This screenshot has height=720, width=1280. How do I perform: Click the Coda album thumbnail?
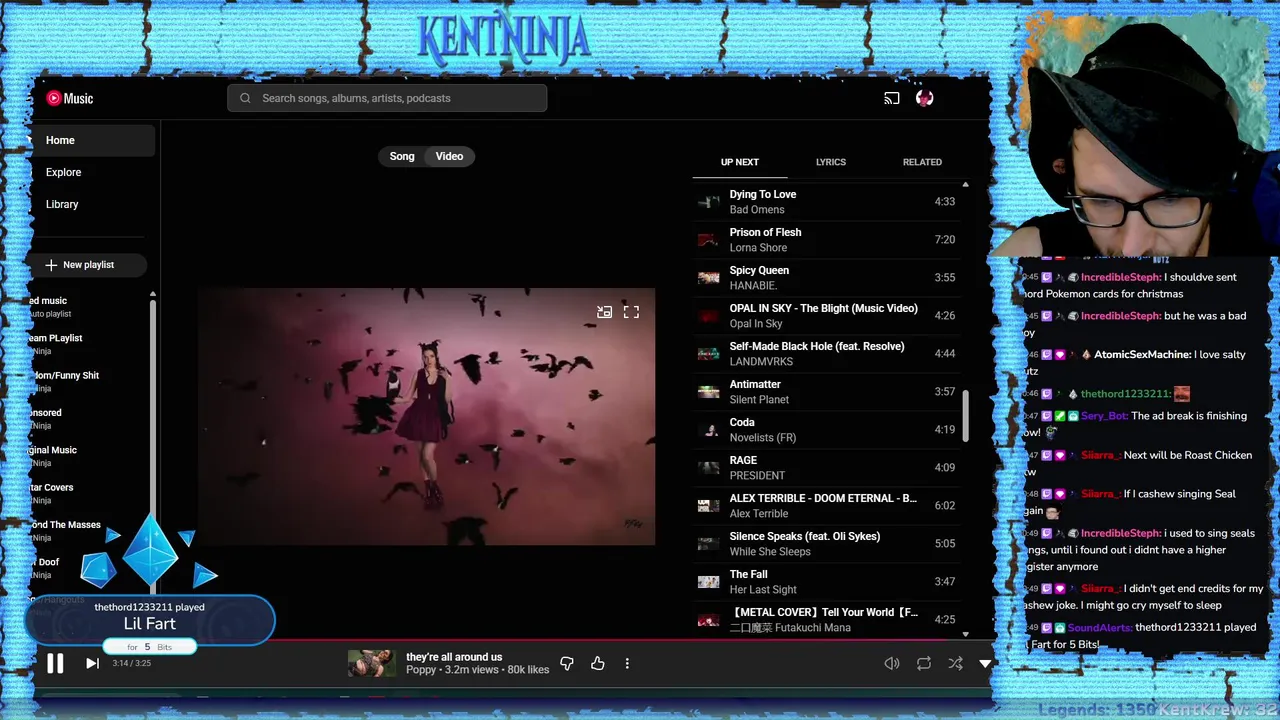pyautogui.click(x=708, y=430)
